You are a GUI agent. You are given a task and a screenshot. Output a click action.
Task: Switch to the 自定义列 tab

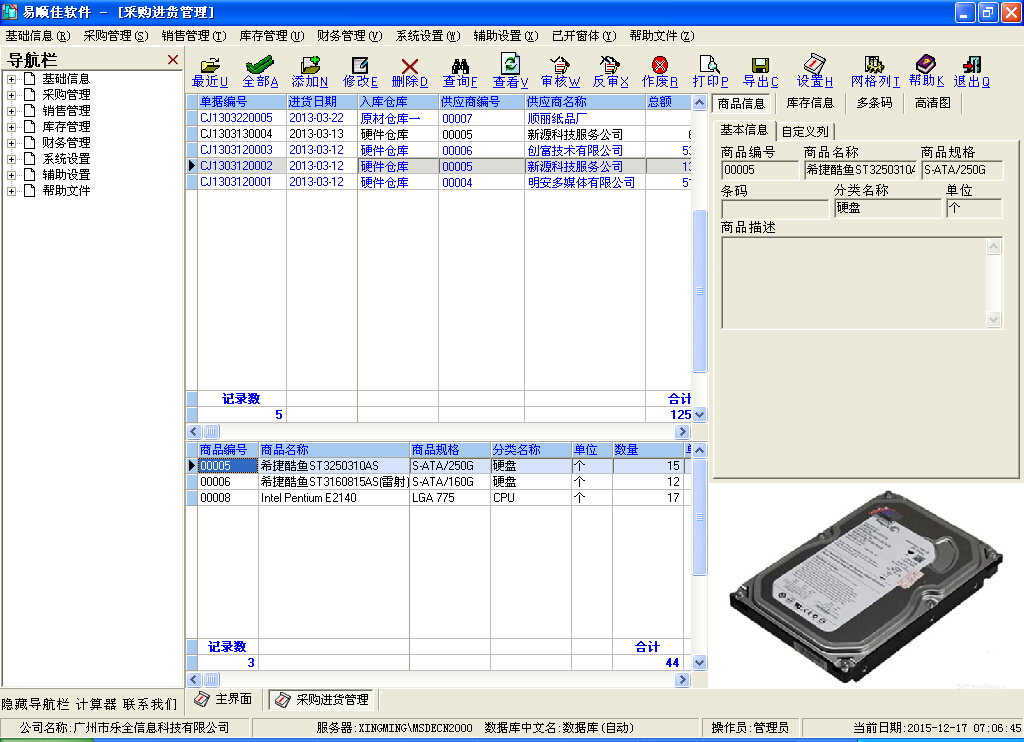pos(804,131)
